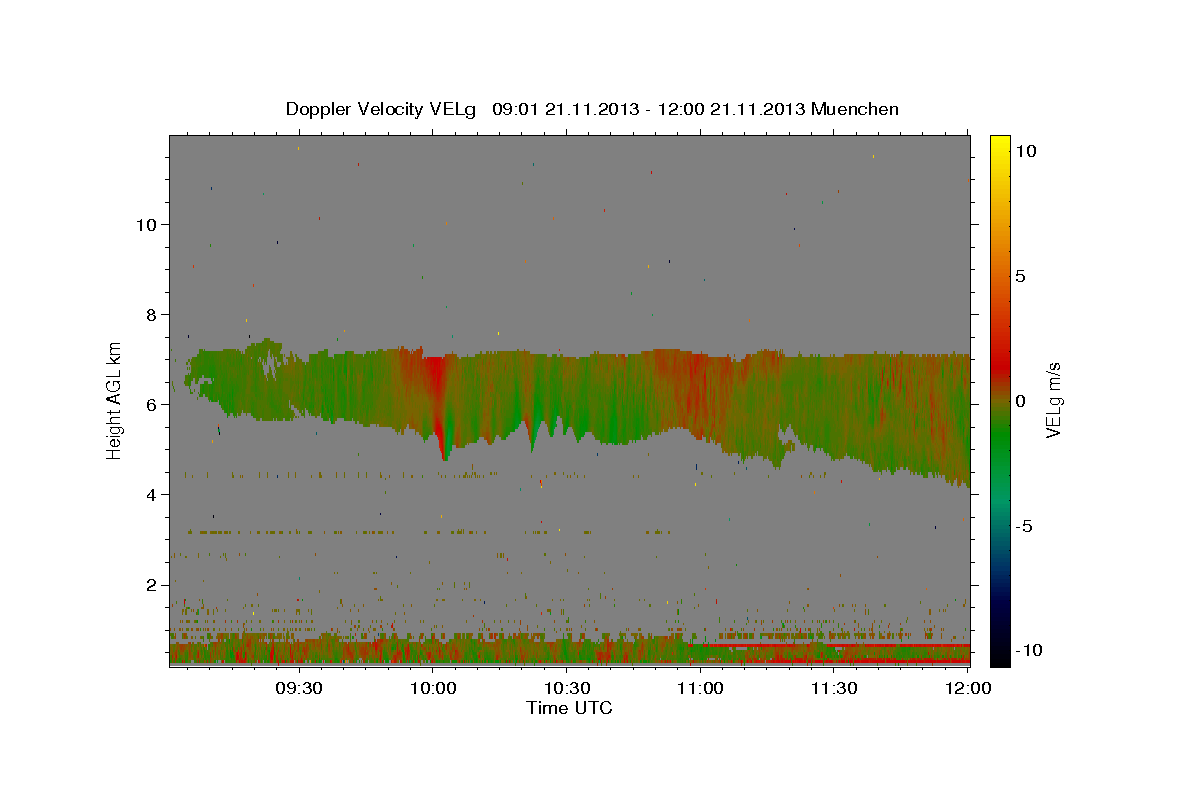This screenshot has width=1200, height=800.
Task: Click the 'Time UTC' axis label
Action: 569,708
